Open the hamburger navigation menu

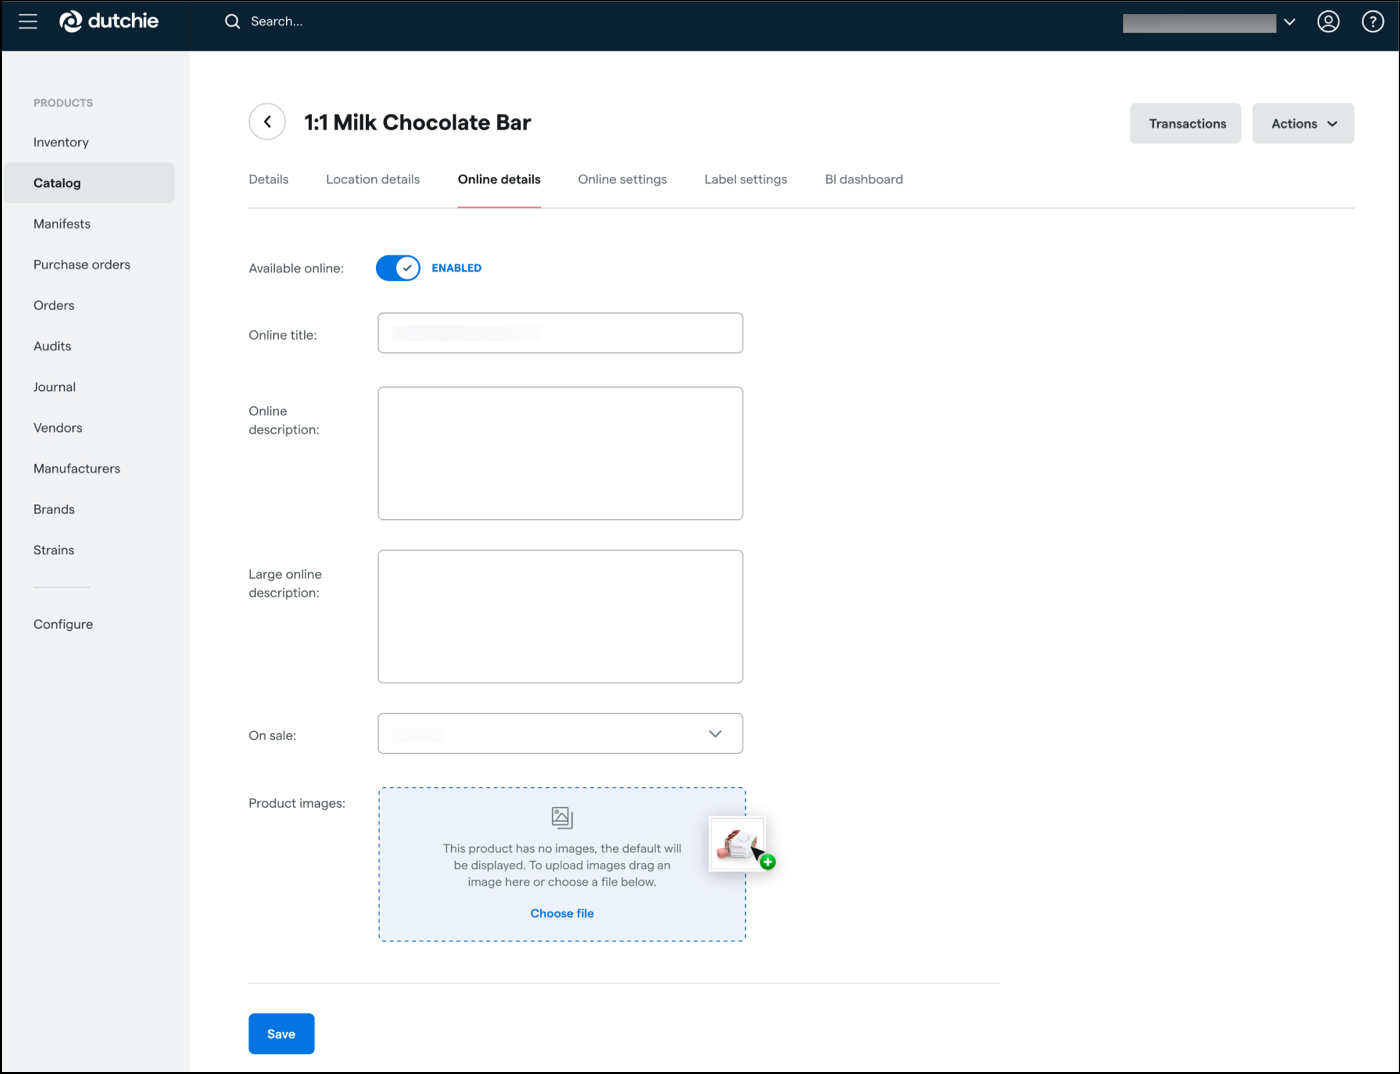click(x=28, y=21)
